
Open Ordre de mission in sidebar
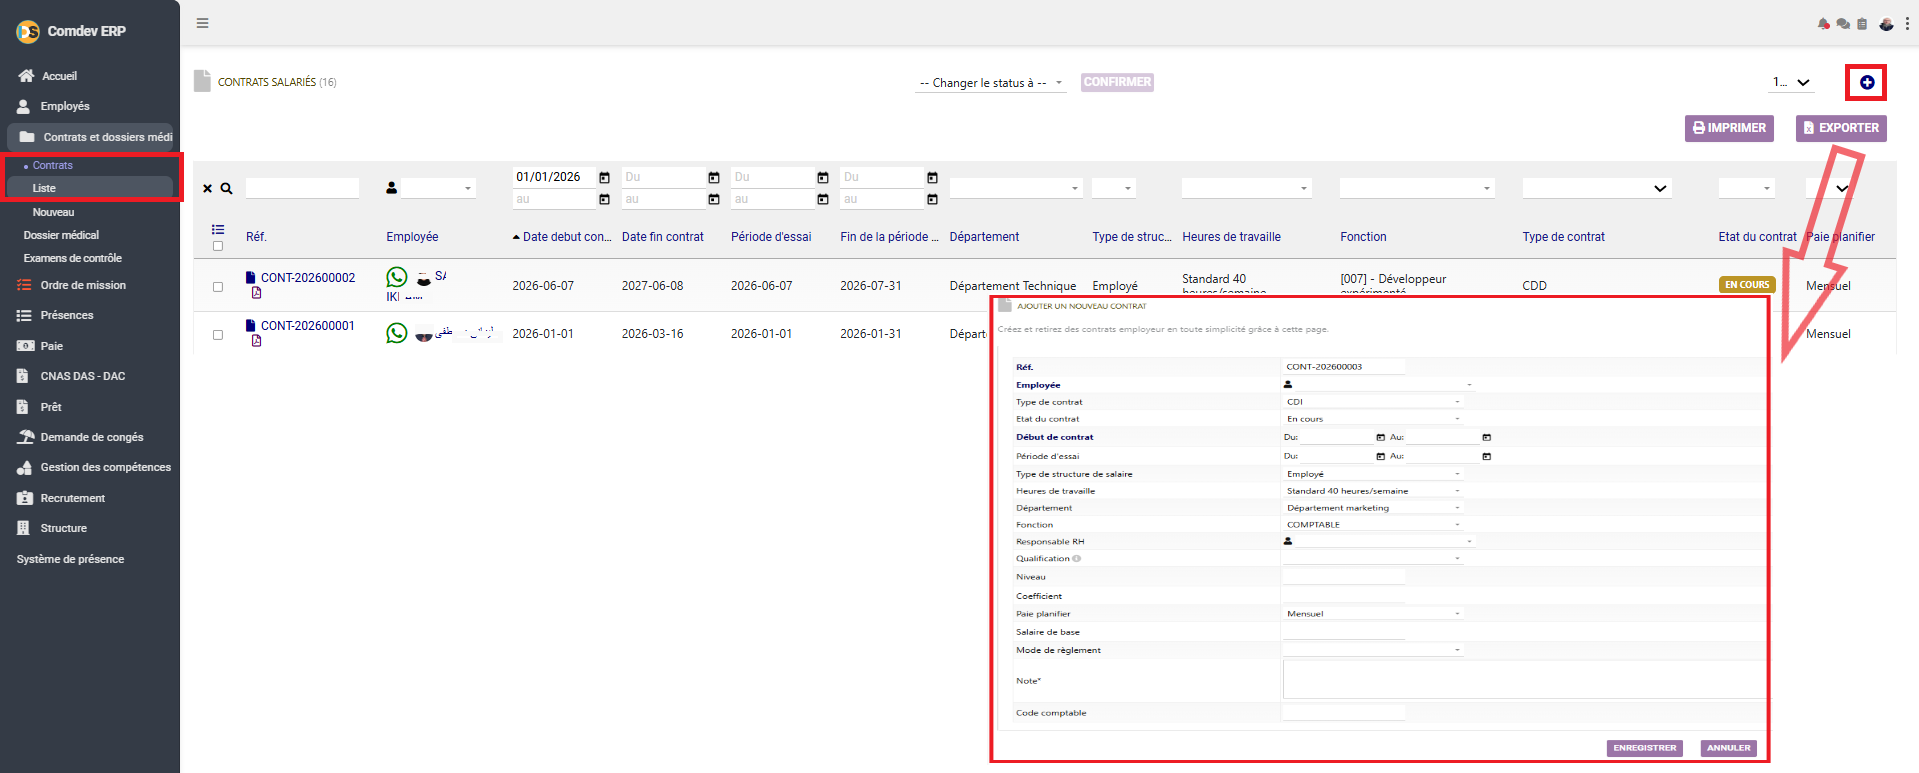coord(83,285)
